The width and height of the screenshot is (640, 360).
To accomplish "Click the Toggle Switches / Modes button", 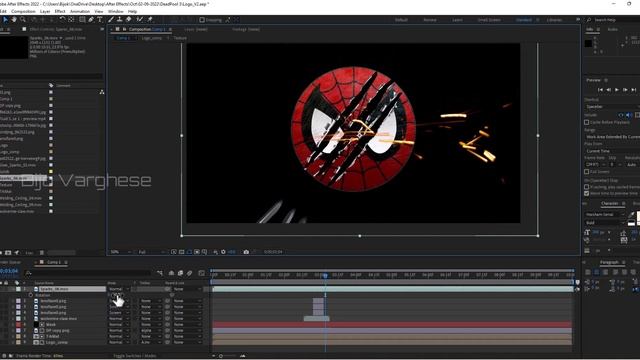I will 135,356.
